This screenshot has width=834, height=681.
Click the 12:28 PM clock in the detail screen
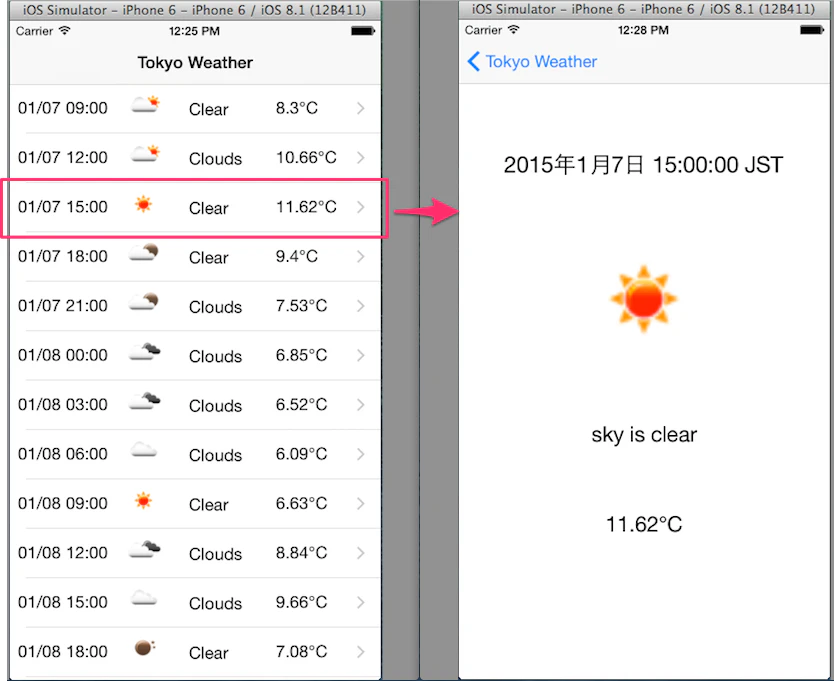[644, 30]
